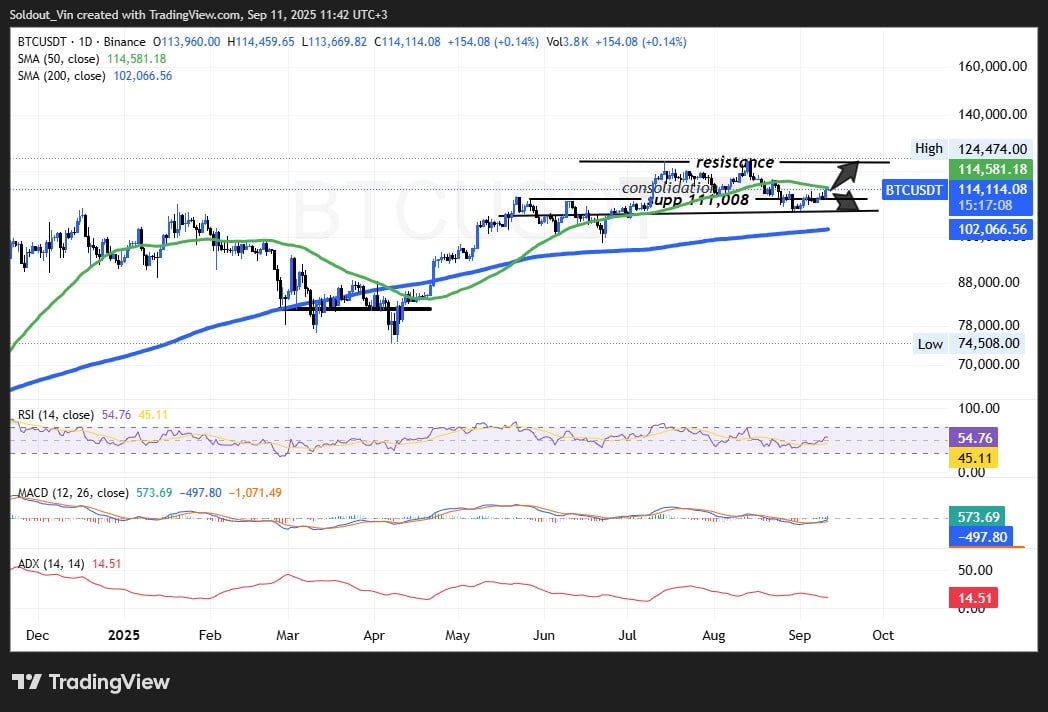1048x712 pixels.
Task: Click the Vol 3.8K value in legend
Action: [x=567, y=41]
